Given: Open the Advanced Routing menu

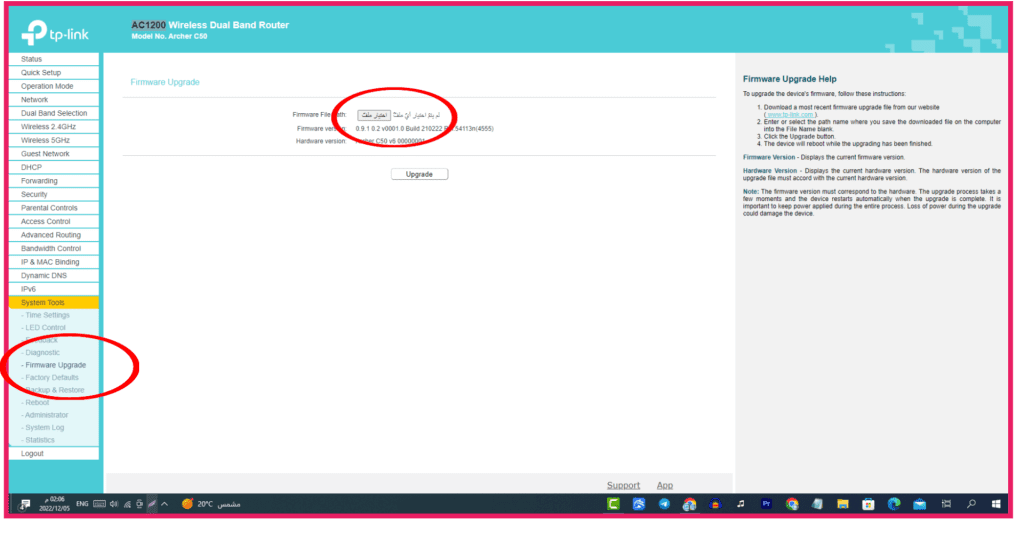Looking at the screenshot, I should (54, 235).
